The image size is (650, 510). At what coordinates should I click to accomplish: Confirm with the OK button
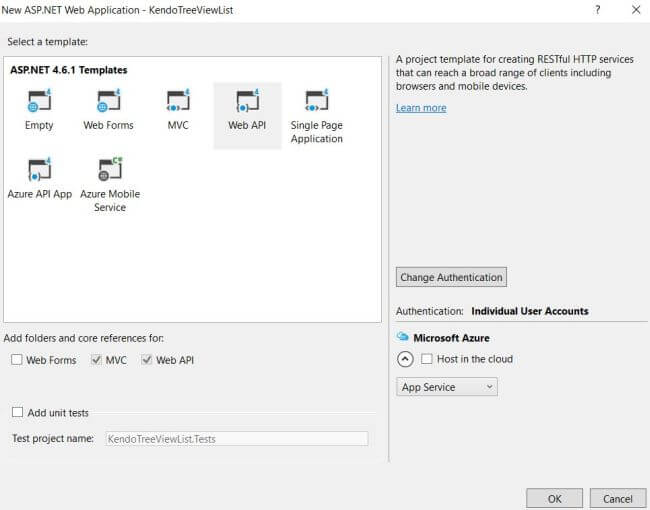click(554, 498)
